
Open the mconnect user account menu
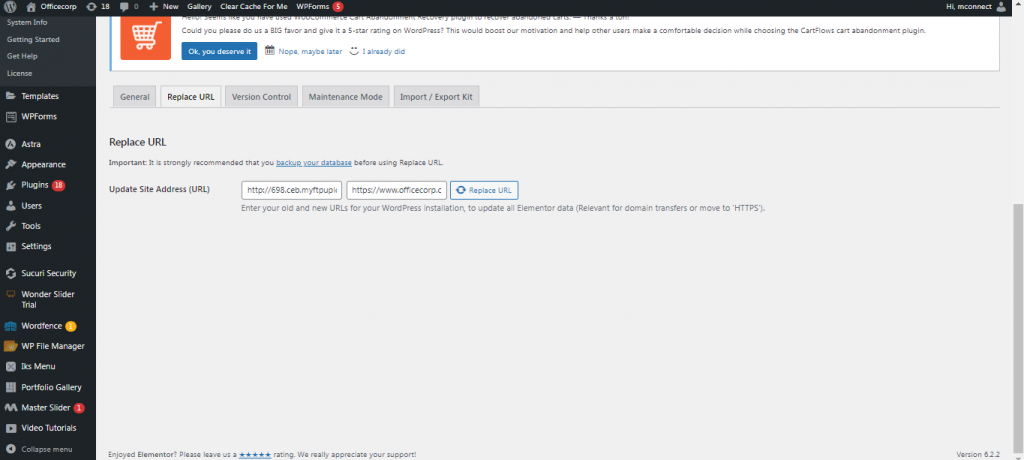[x=974, y=6]
